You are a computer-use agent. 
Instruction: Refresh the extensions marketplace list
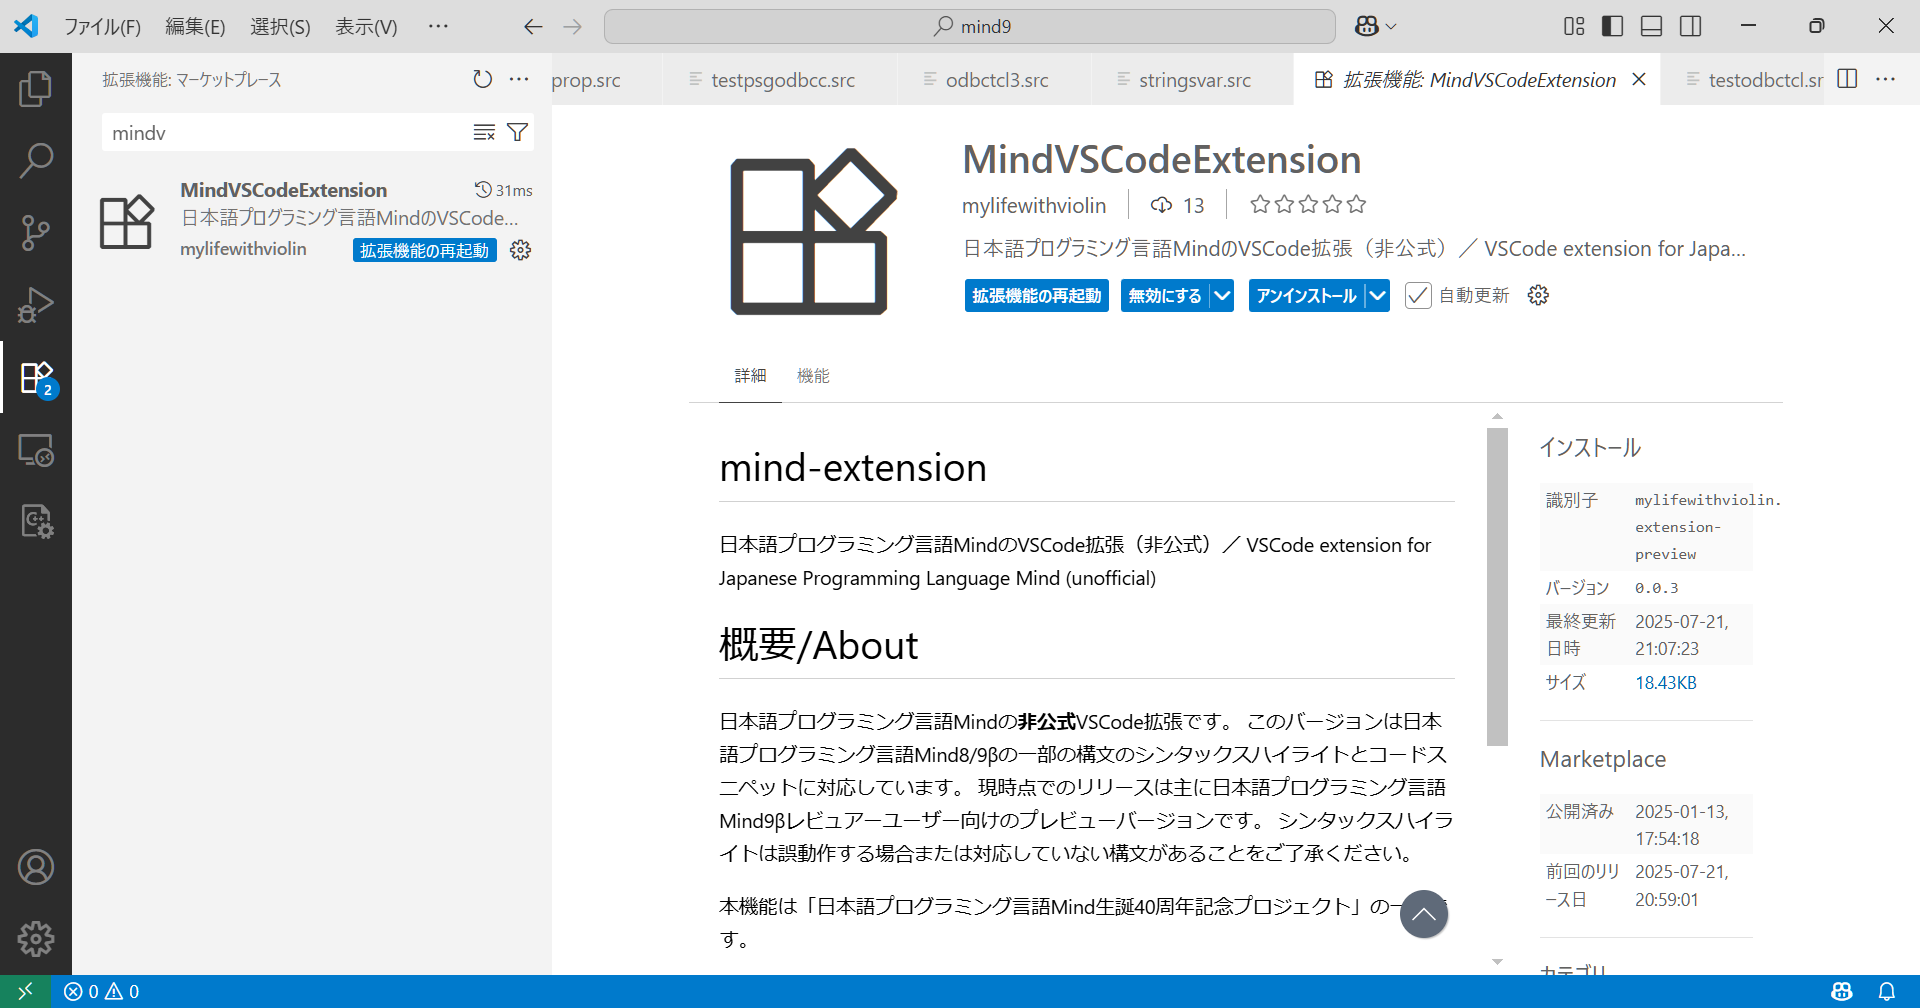pyautogui.click(x=483, y=79)
